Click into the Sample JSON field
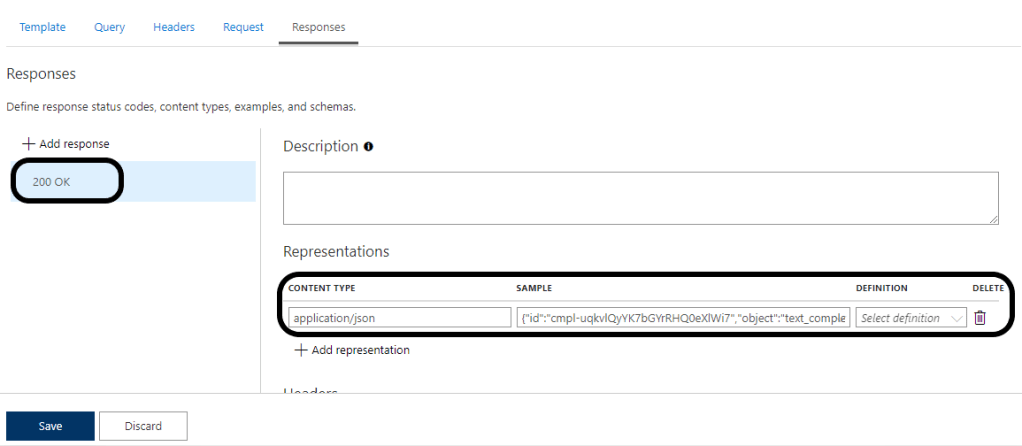 tap(684, 318)
